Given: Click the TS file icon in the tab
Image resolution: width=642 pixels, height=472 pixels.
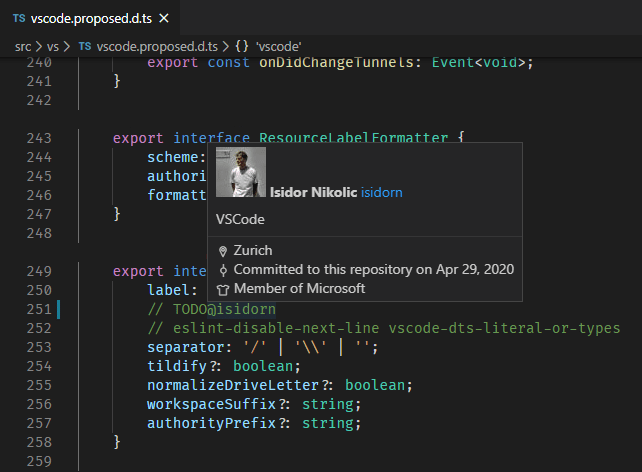Looking at the screenshot, I should point(19,19).
